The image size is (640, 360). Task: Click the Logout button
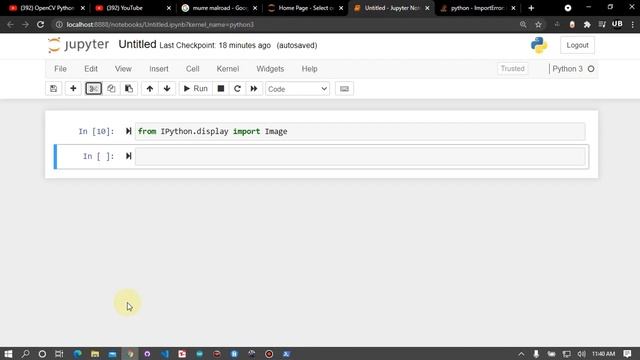[577, 45]
